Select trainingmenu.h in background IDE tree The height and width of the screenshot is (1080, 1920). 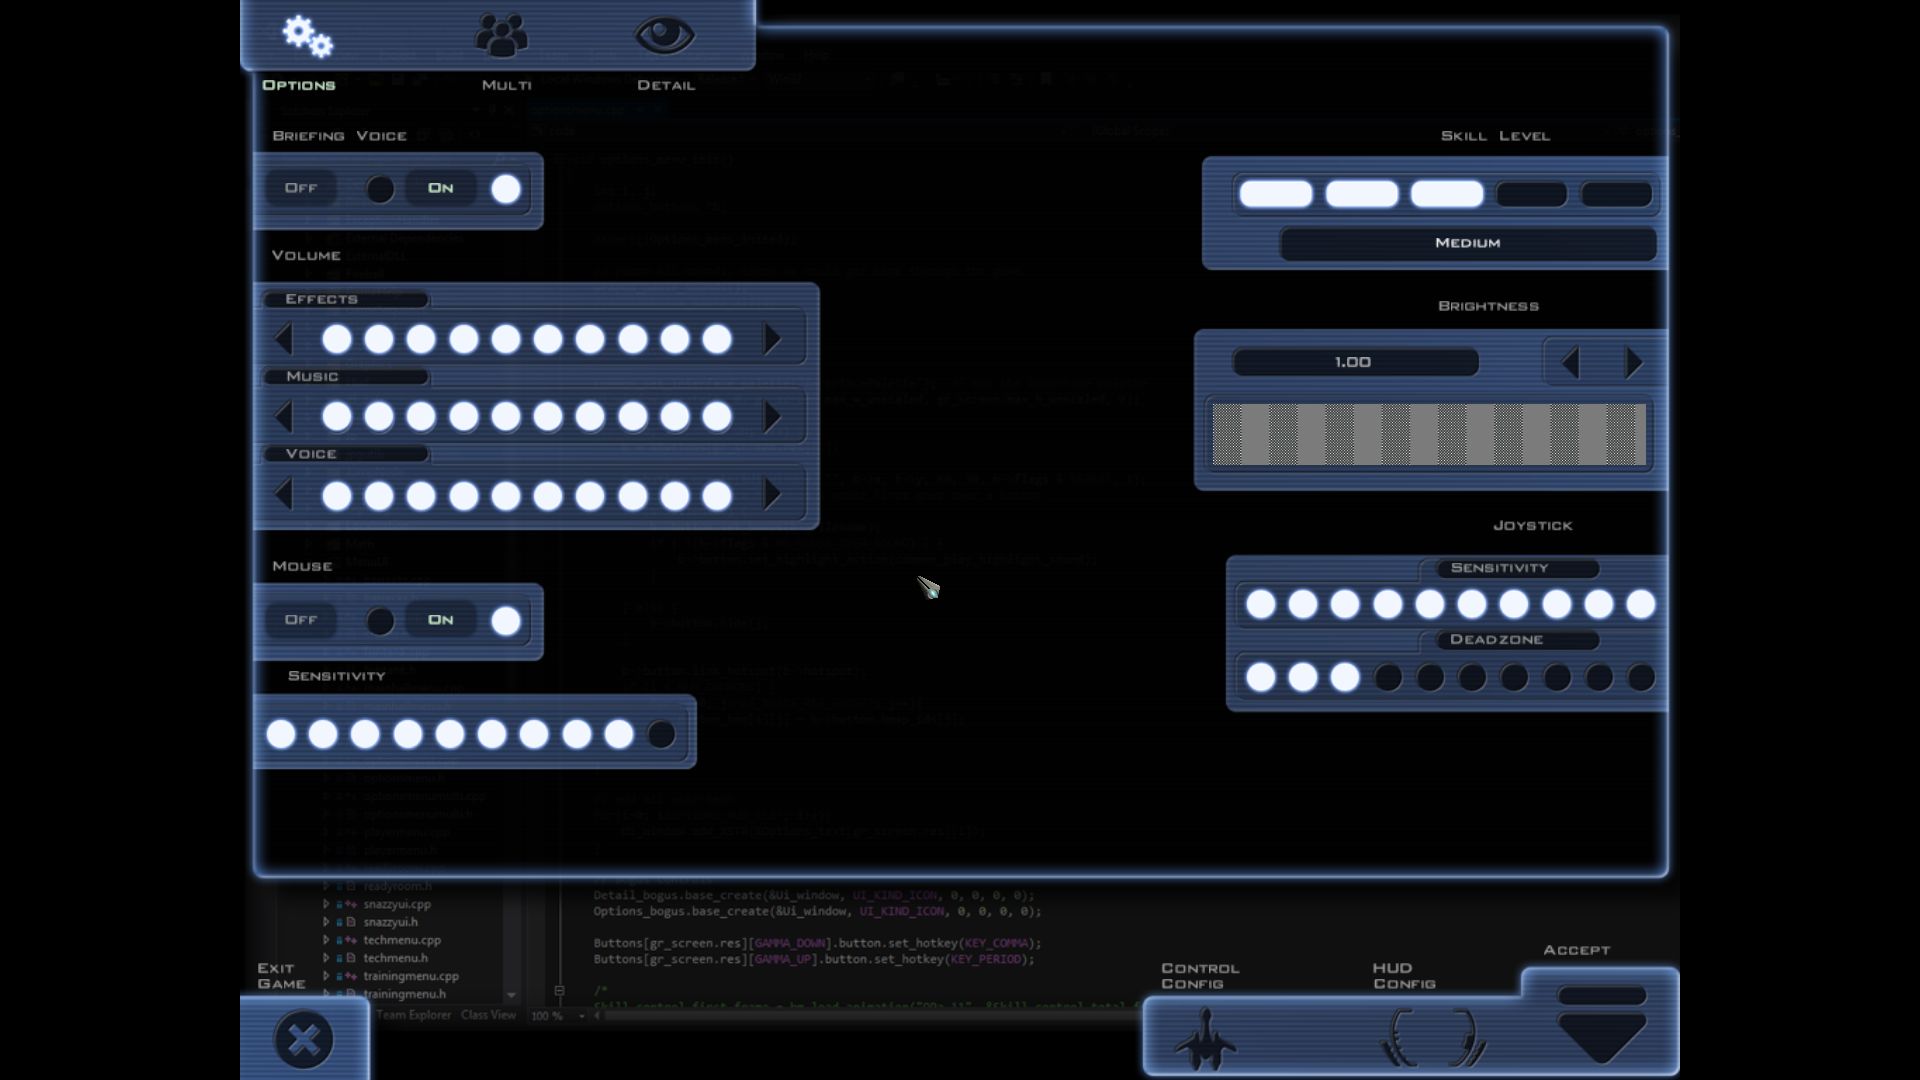tap(404, 994)
